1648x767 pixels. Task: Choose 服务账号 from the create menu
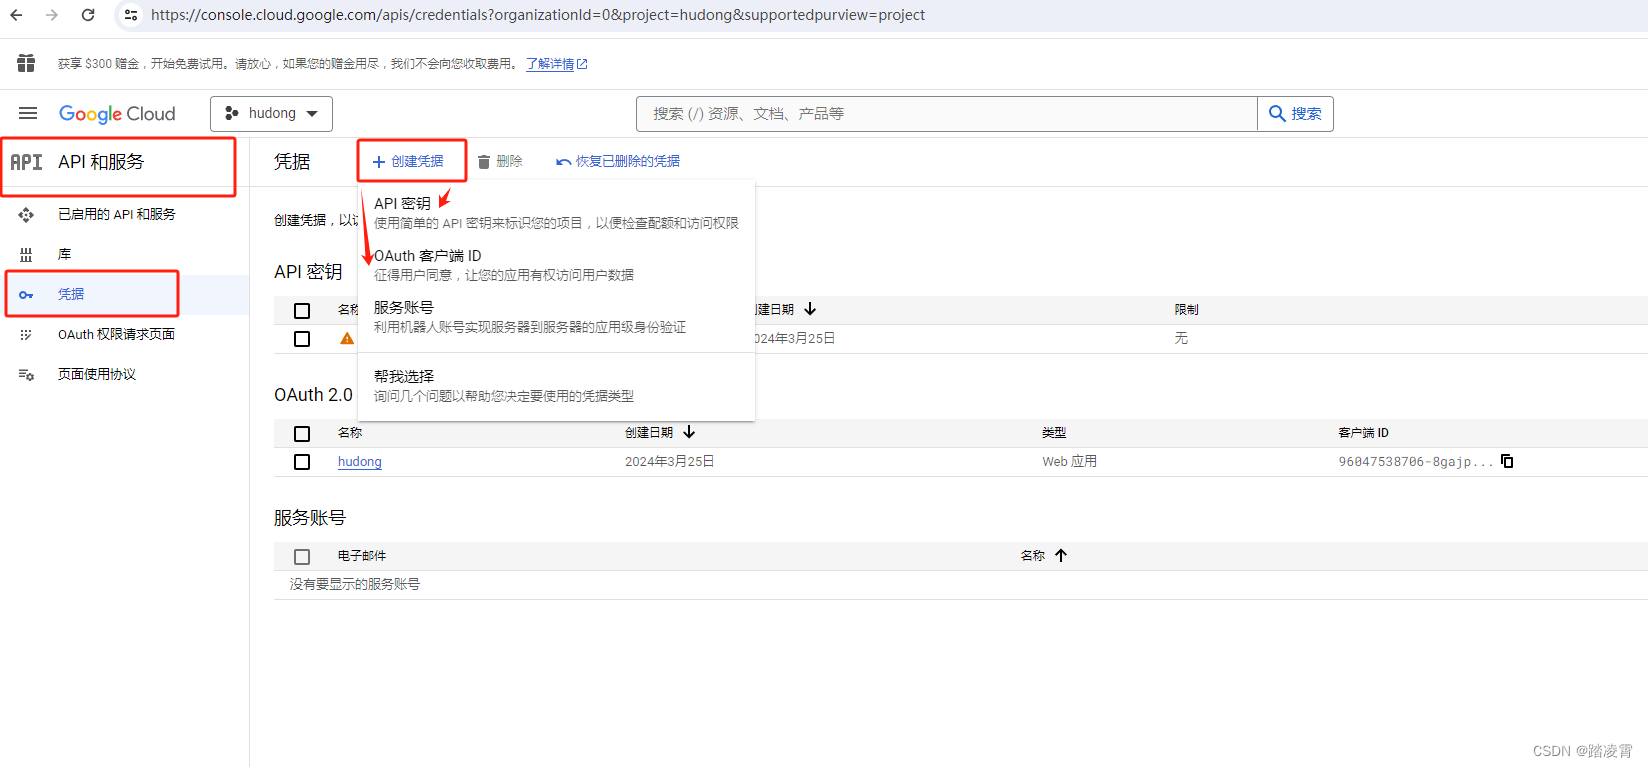(x=556, y=317)
